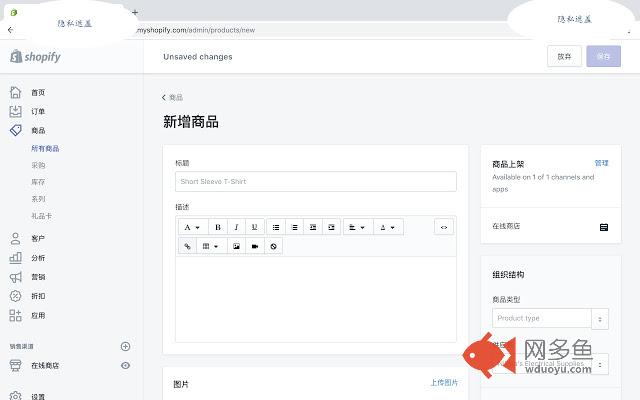Open 营销 marketing in the sidebar
Screen dimensions: 640x400
click(38, 277)
